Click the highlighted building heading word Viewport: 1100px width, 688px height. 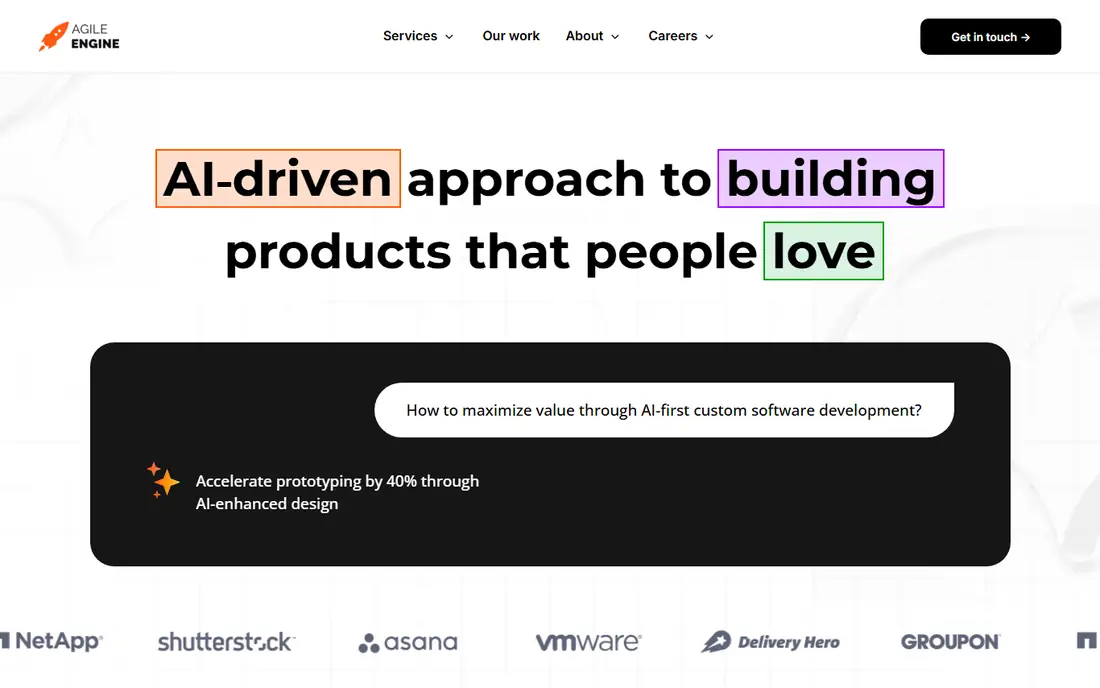click(x=831, y=178)
